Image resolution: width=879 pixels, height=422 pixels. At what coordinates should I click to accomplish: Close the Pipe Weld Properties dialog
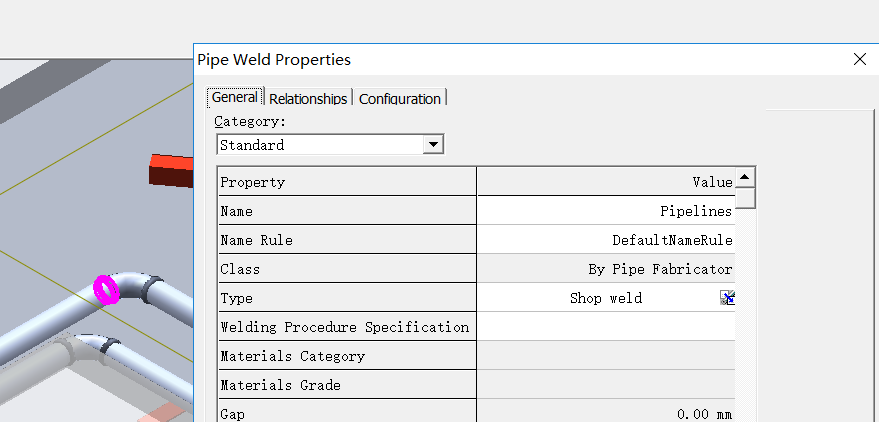pos(859,59)
